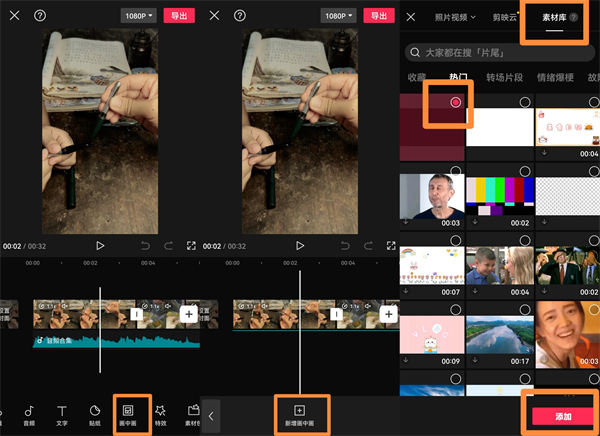
Task: Tick the circle on the bald man clip
Action: (456, 171)
